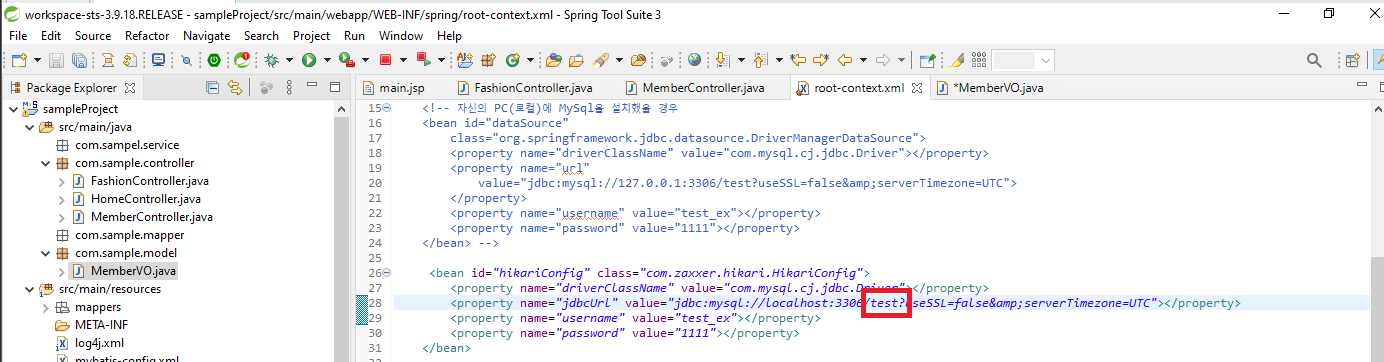Viewport: 1384px width, 362px height.
Task: Click the magnifier Quick Access search icon
Action: [1314, 60]
